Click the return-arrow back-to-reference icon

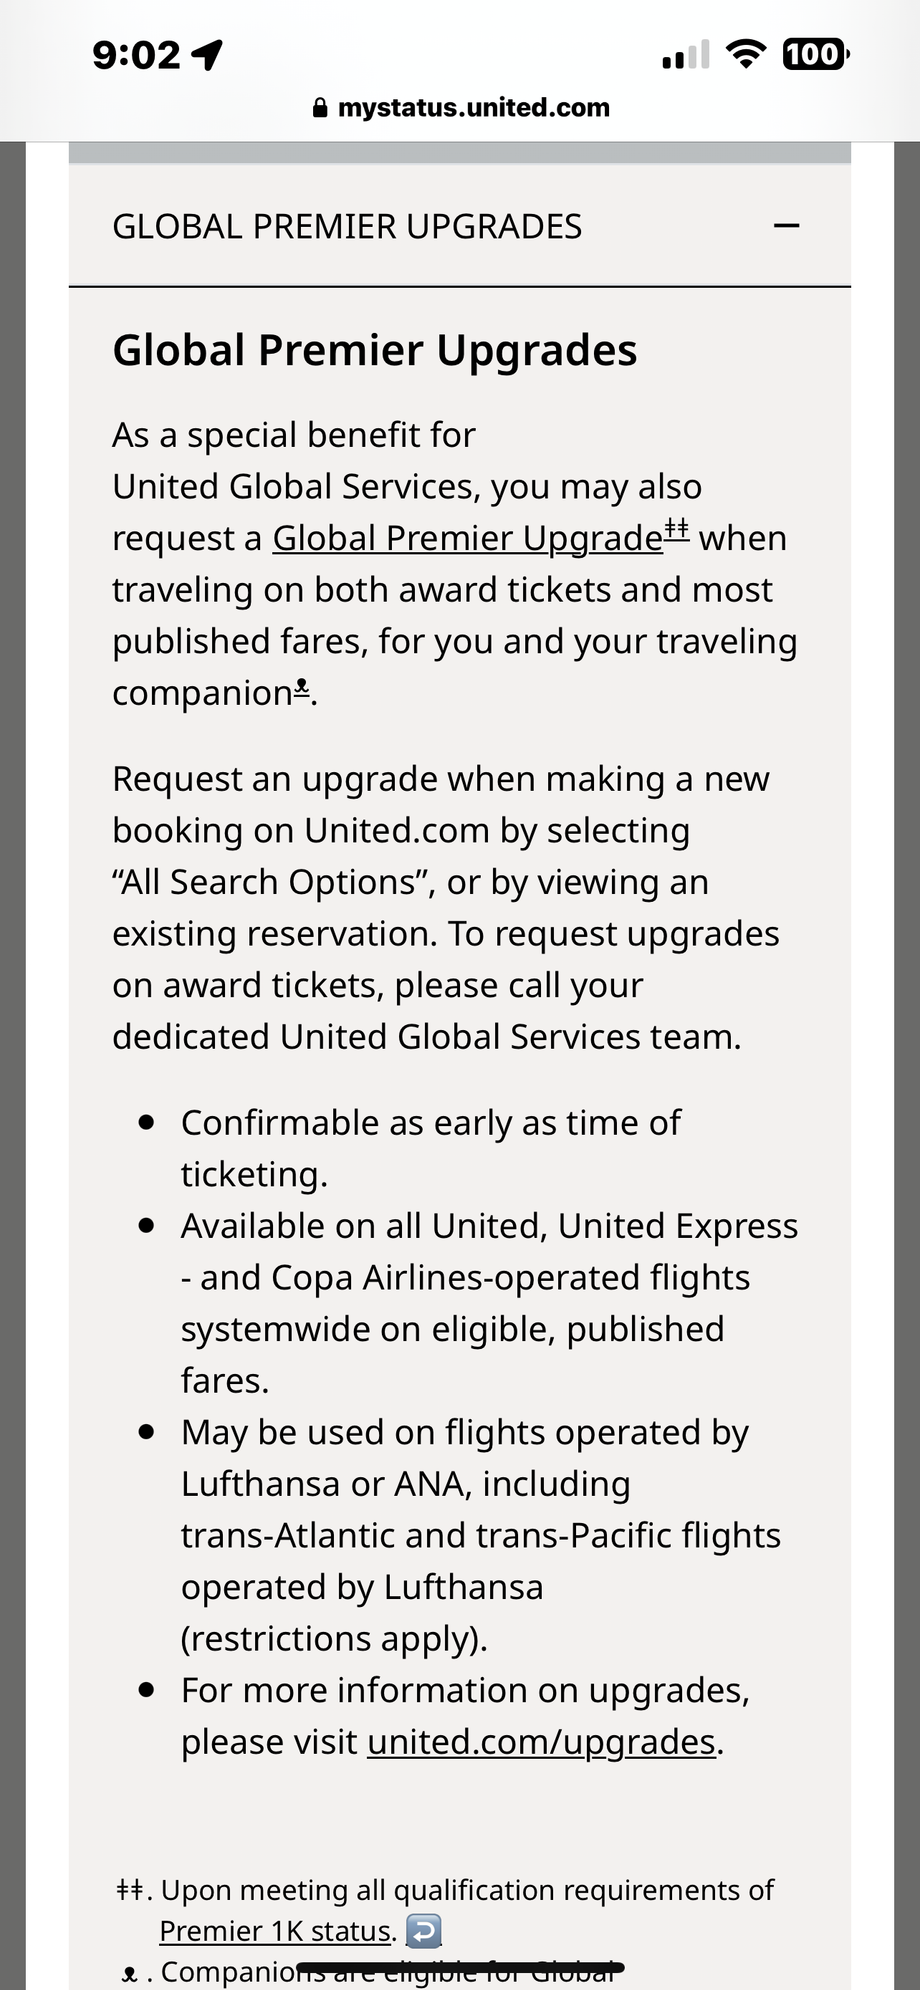coord(423,1930)
